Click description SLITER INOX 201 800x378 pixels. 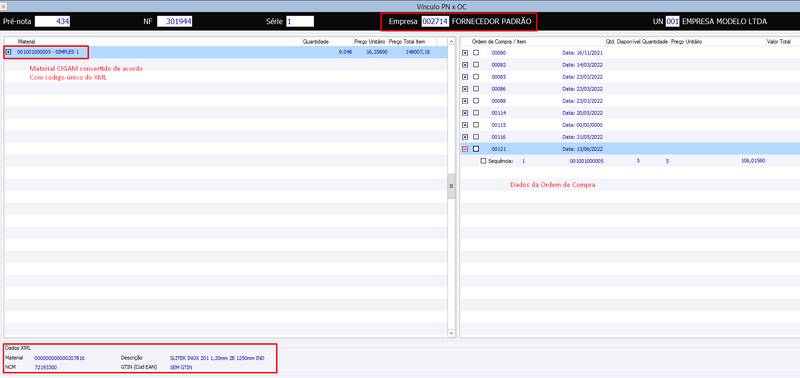point(217,358)
